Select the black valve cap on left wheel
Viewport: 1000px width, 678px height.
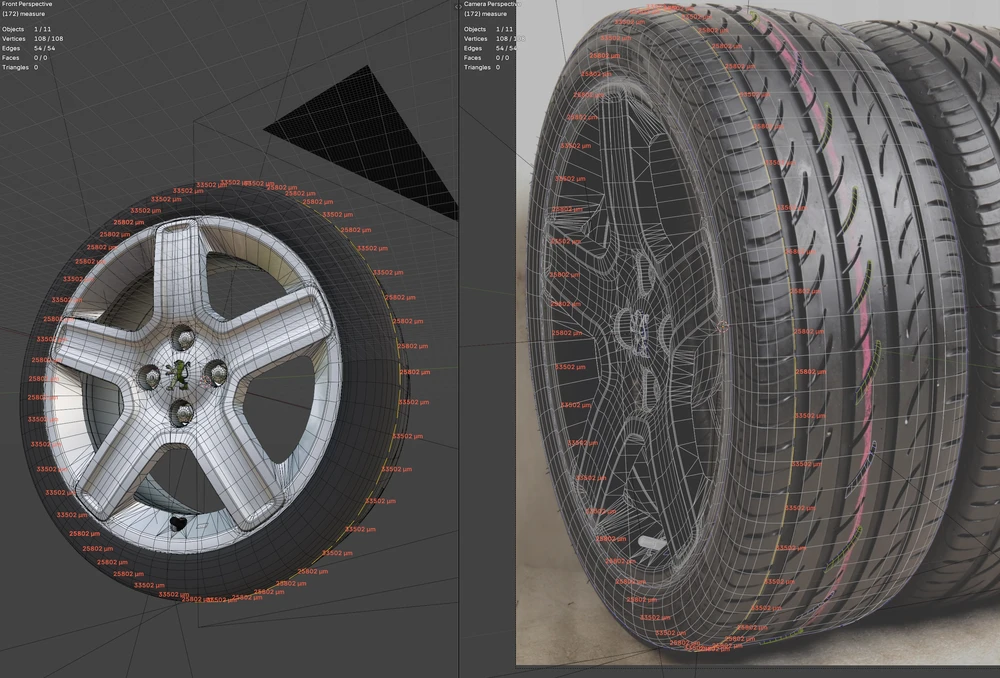(x=180, y=523)
